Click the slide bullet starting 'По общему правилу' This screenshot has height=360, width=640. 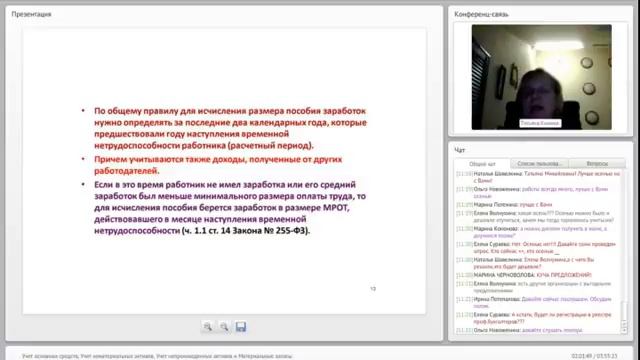coord(230,128)
